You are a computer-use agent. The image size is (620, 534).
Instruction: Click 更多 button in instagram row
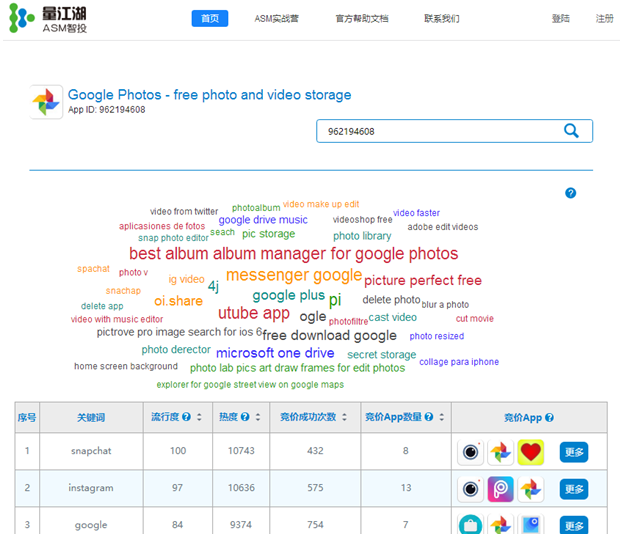pyautogui.click(x=574, y=489)
